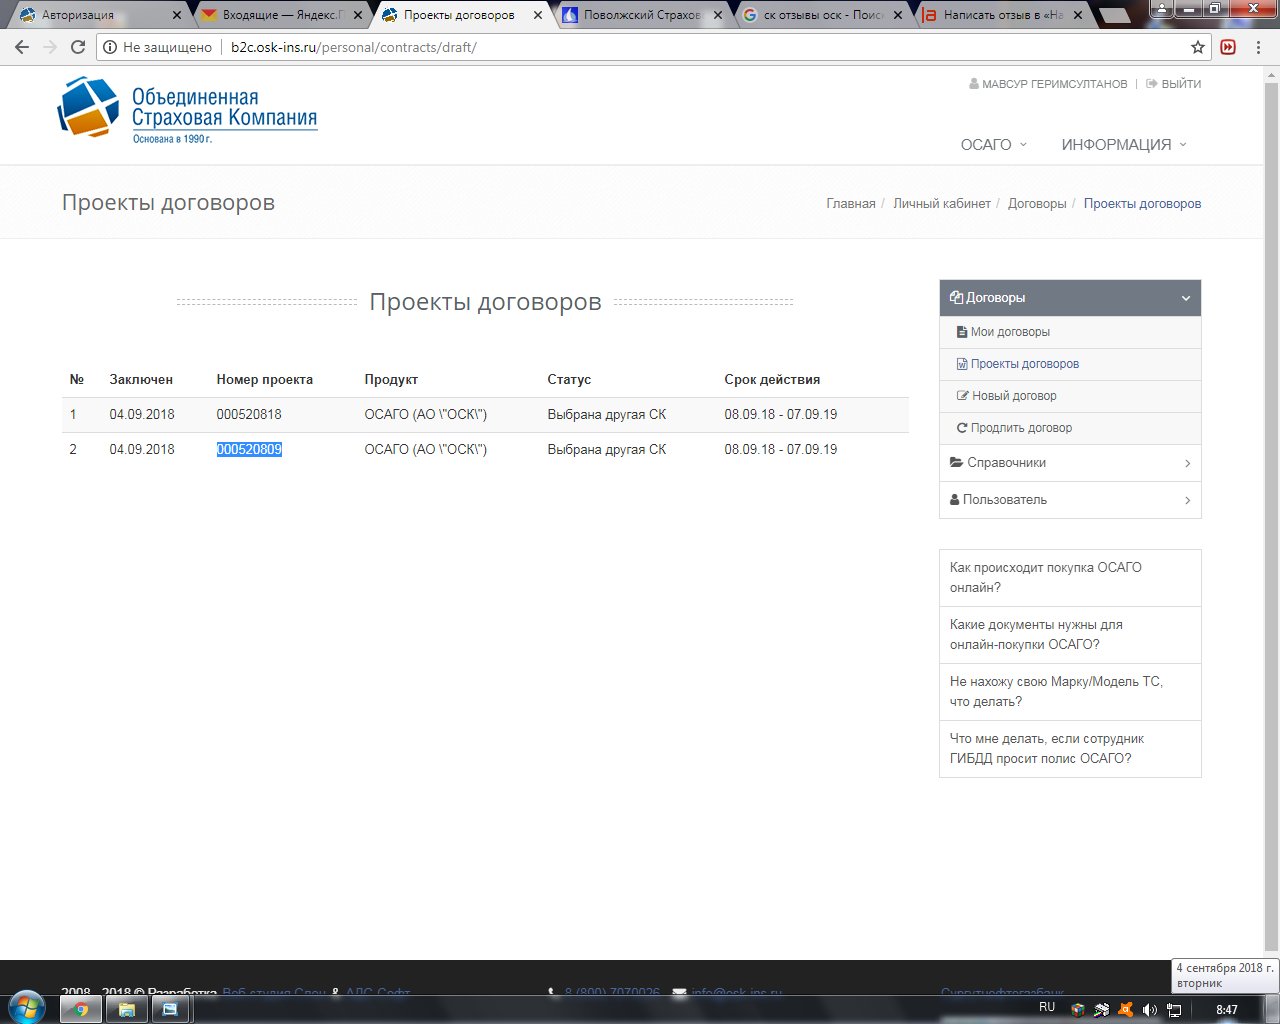
Task: Click the site info icon in the address bar
Action: point(109,47)
